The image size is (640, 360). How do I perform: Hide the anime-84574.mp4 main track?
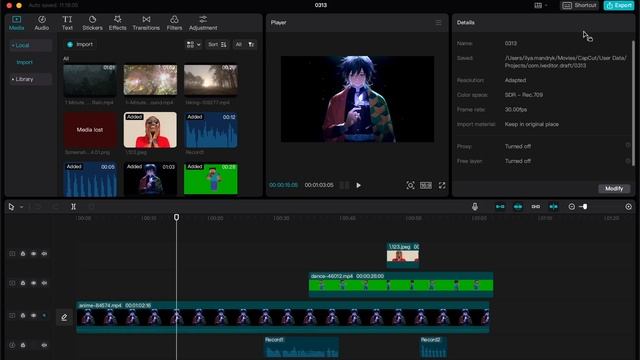tap(33, 316)
